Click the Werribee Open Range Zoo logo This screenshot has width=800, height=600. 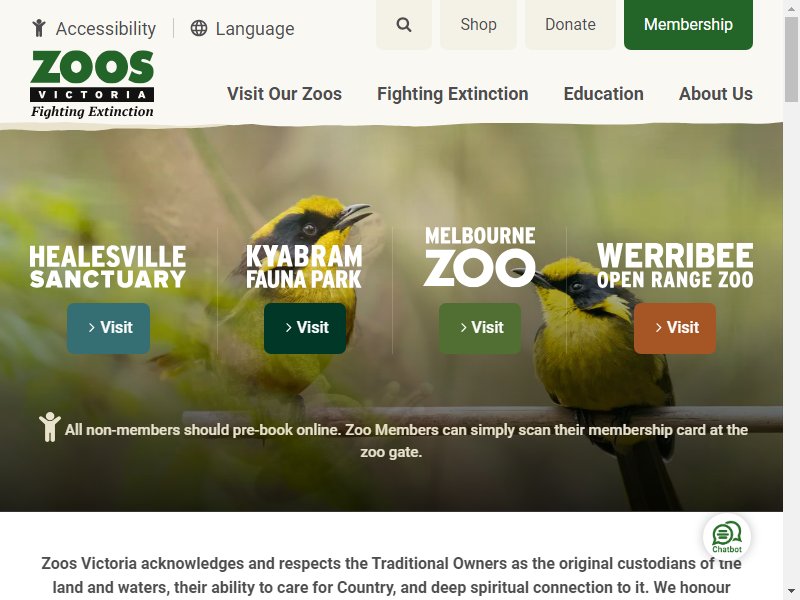[675, 265]
